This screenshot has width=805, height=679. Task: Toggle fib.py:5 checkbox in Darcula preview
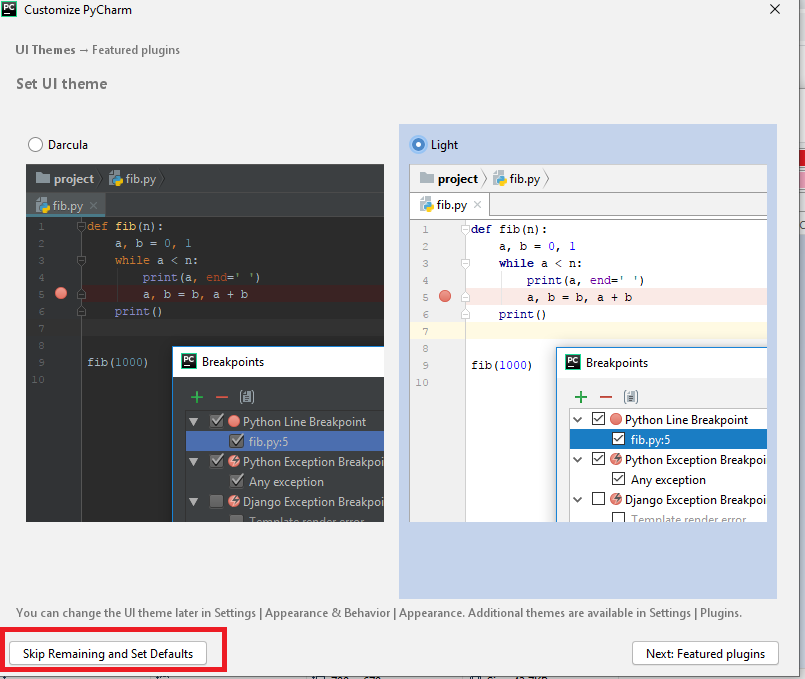pos(237,440)
